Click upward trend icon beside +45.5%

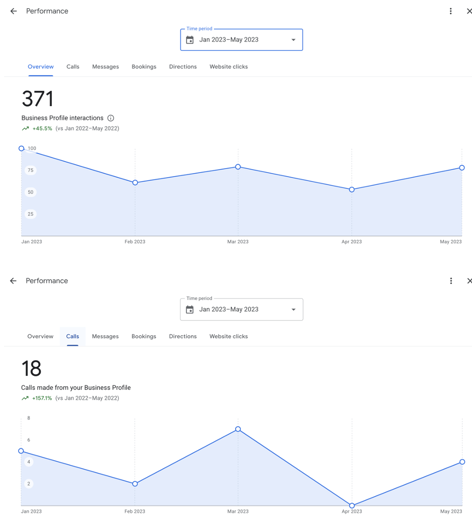point(25,128)
